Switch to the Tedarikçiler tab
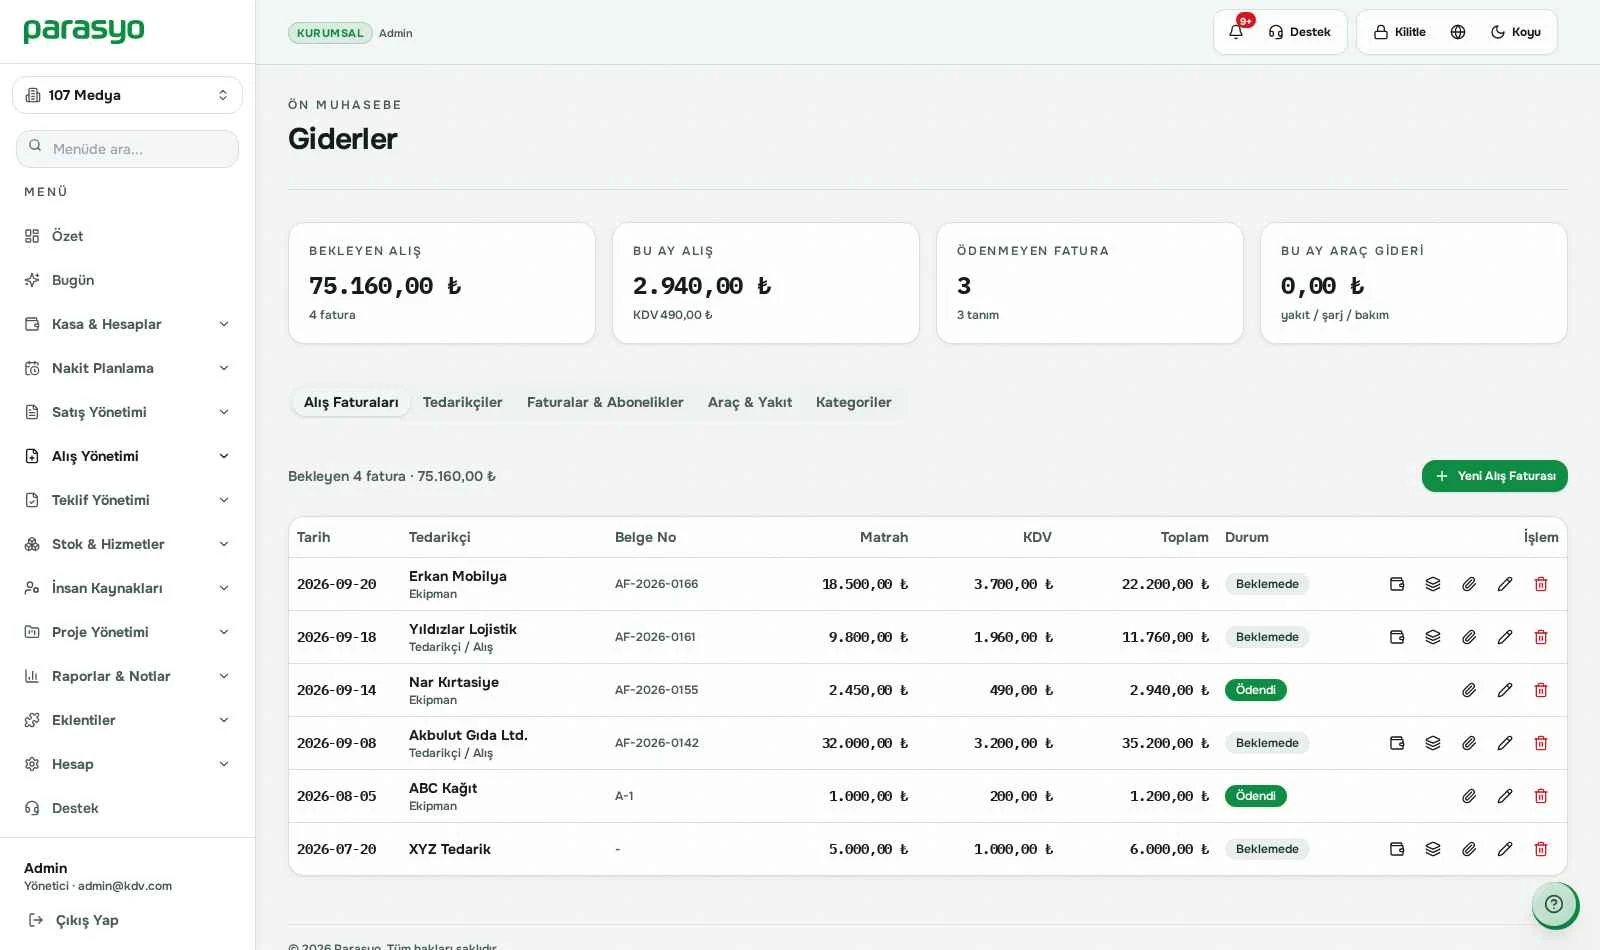The height and width of the screenshot is (950, 1600). pyautogui.click(x=462, y=402)
